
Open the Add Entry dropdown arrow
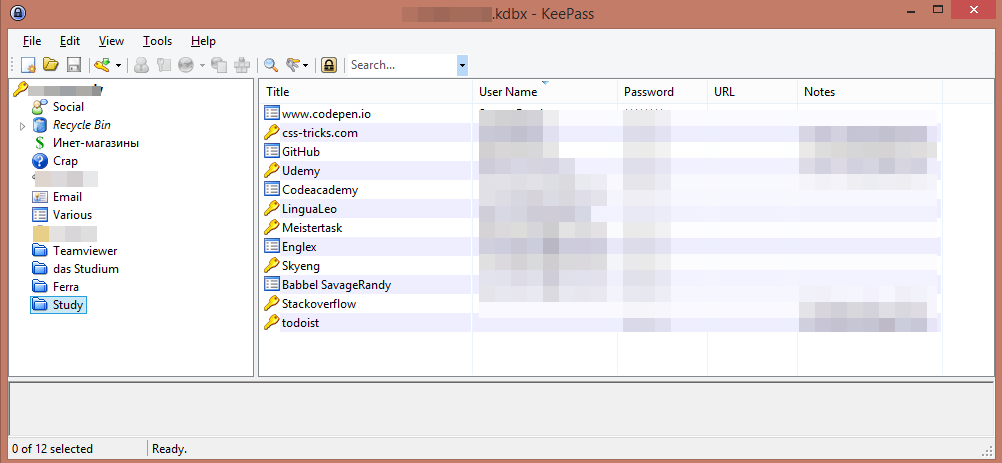(118, 65)
